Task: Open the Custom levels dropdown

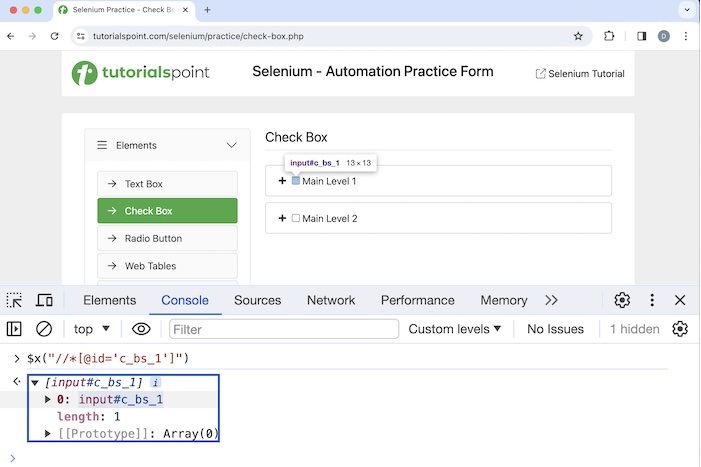Action: click(x=455, y=329)
